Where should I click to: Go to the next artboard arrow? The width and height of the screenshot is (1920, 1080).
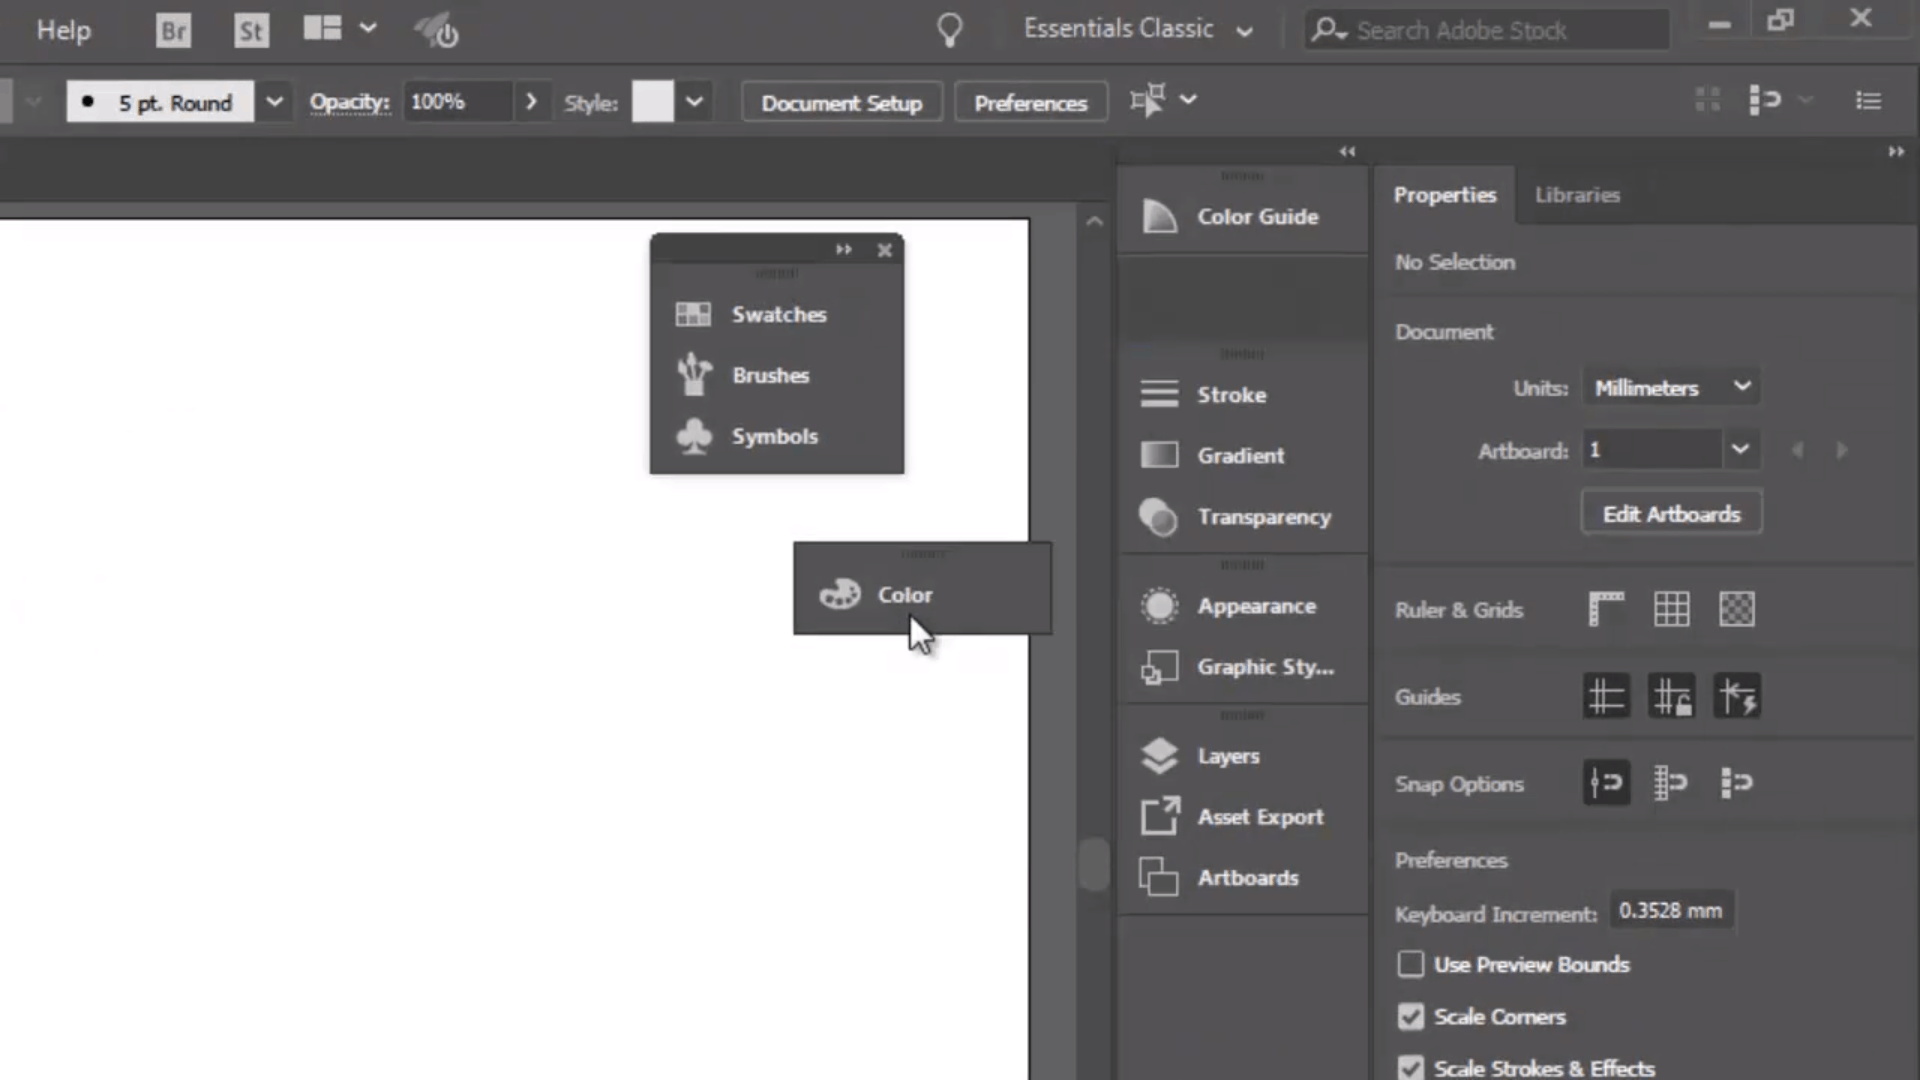1842,450
